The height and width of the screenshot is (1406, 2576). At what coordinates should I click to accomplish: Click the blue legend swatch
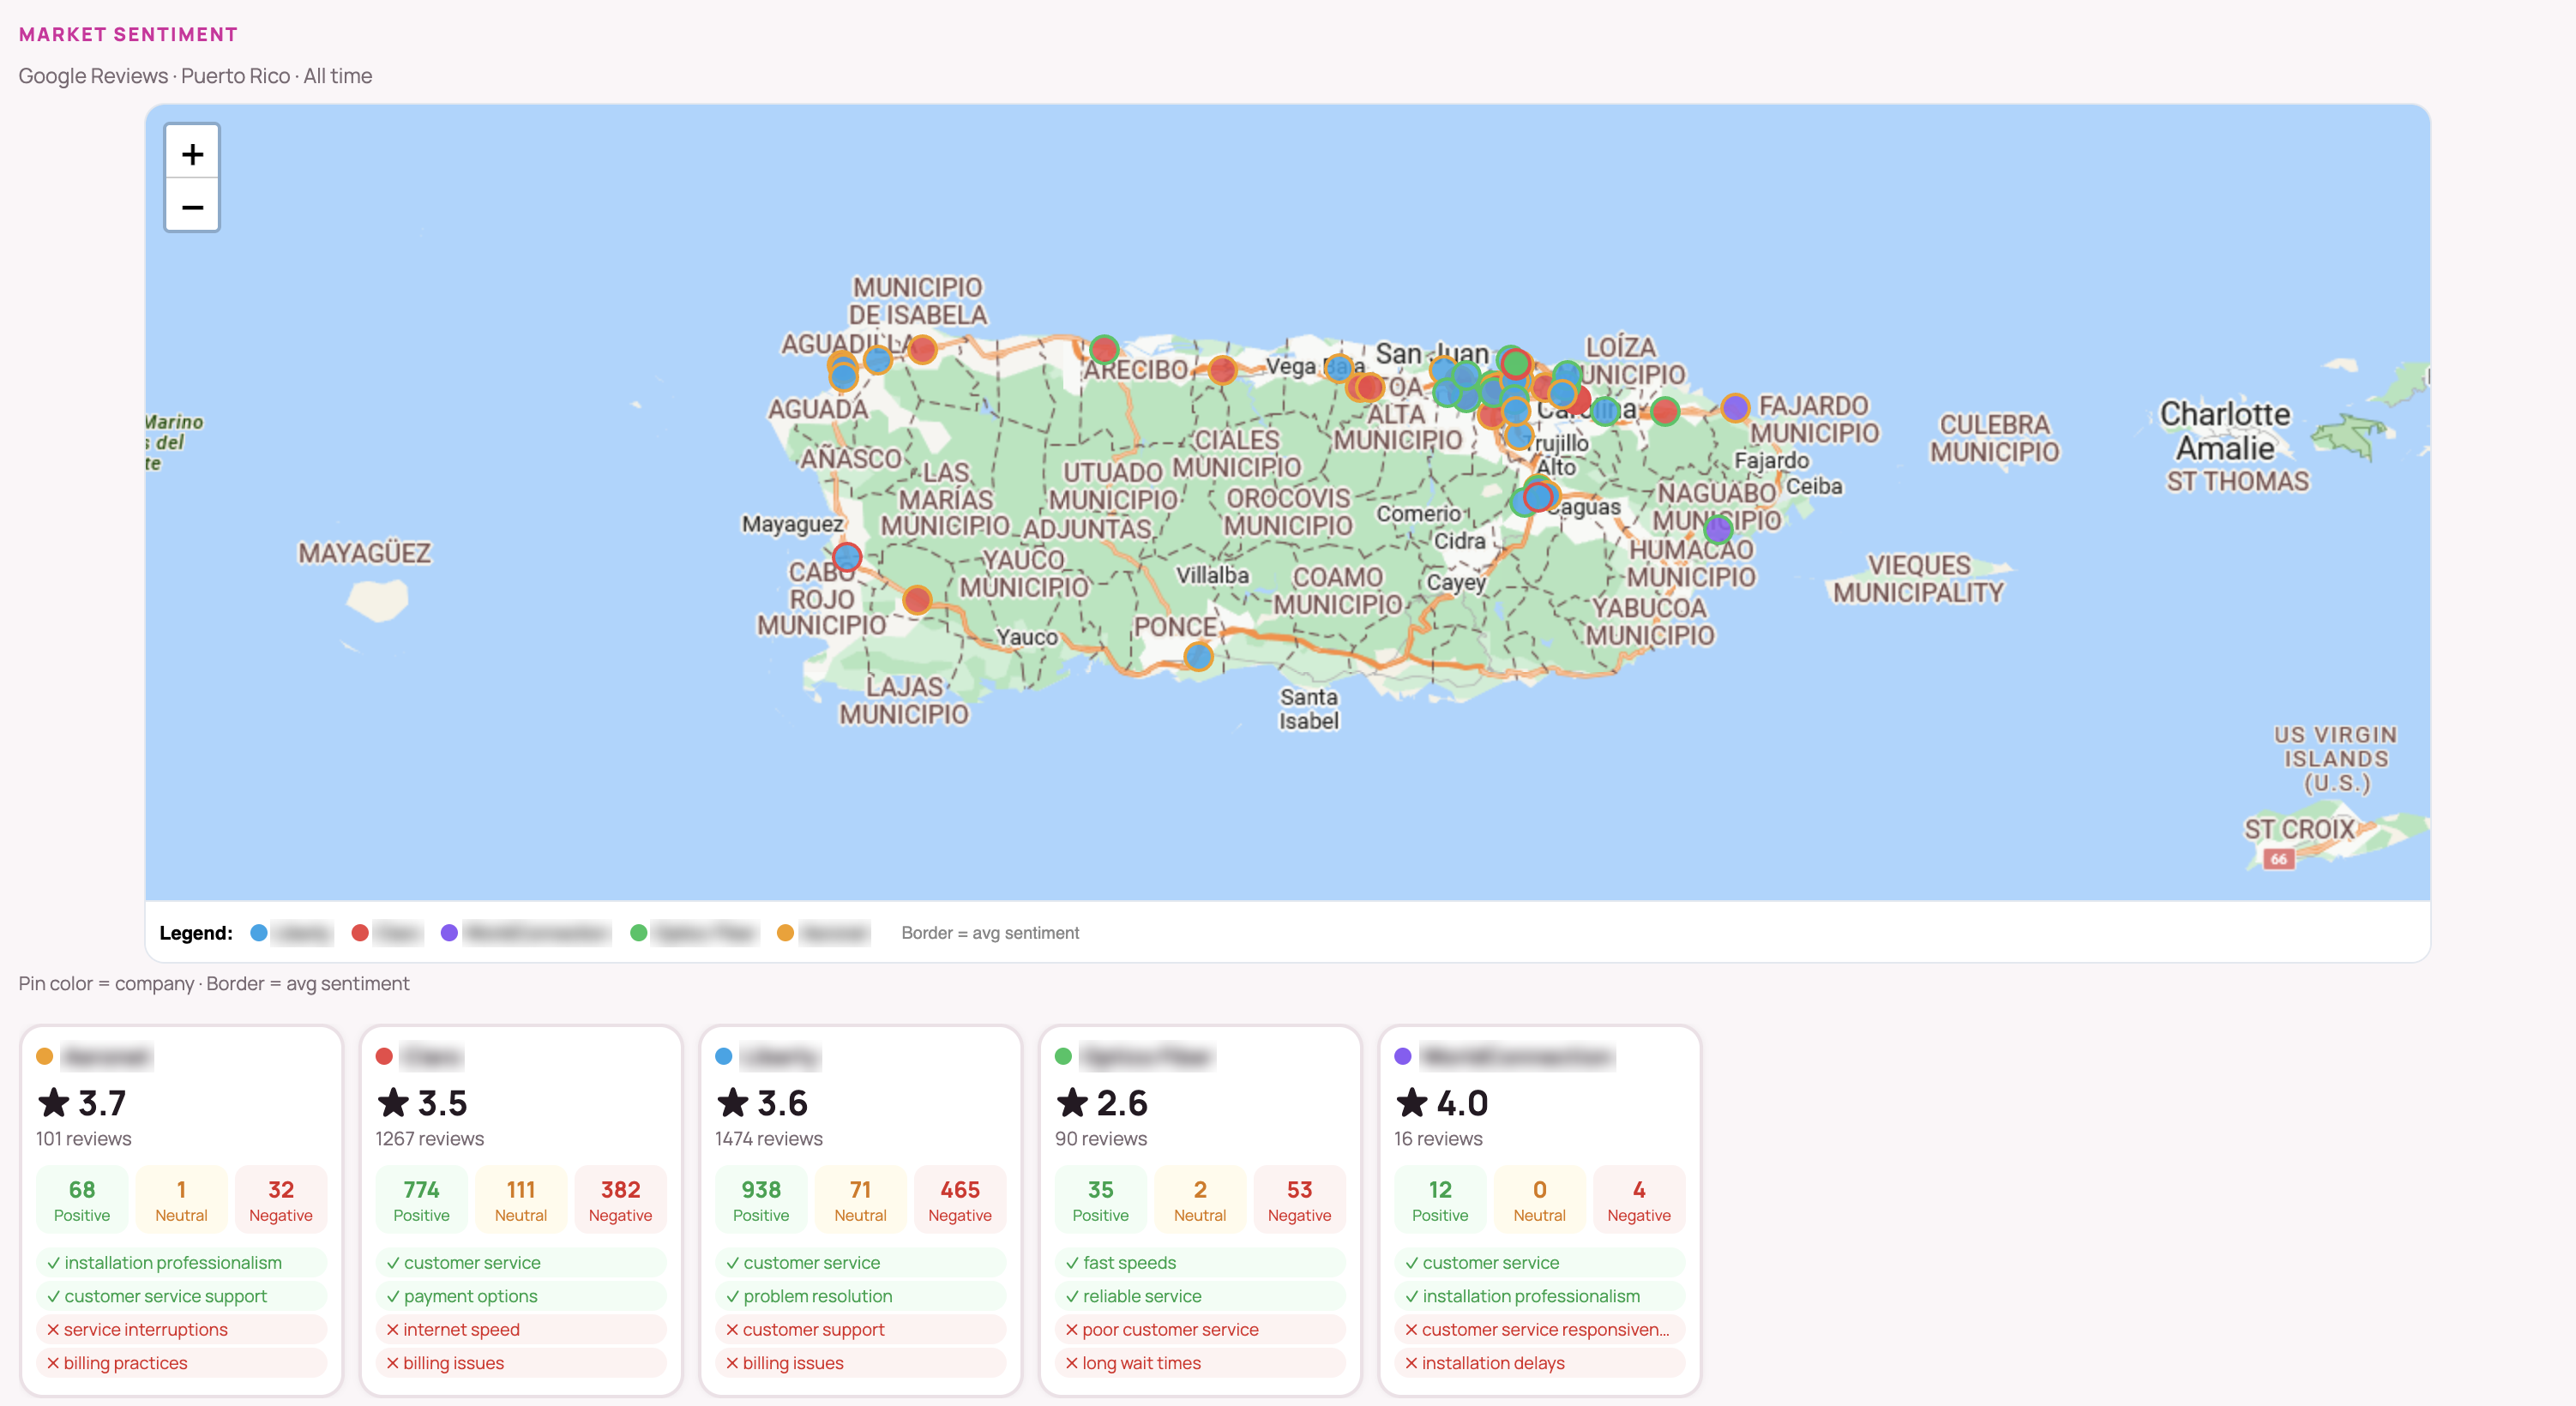click(259, 932)
